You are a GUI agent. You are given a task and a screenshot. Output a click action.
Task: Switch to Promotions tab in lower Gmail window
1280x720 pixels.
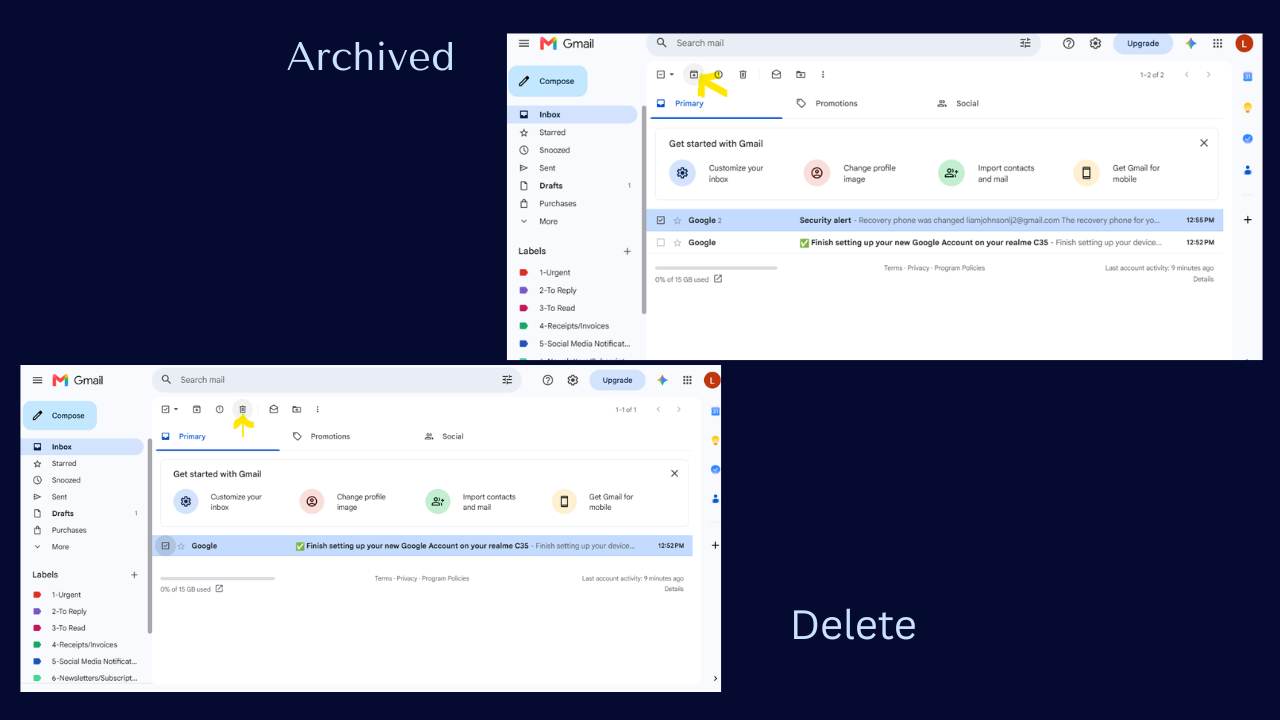tap(322, 436)
